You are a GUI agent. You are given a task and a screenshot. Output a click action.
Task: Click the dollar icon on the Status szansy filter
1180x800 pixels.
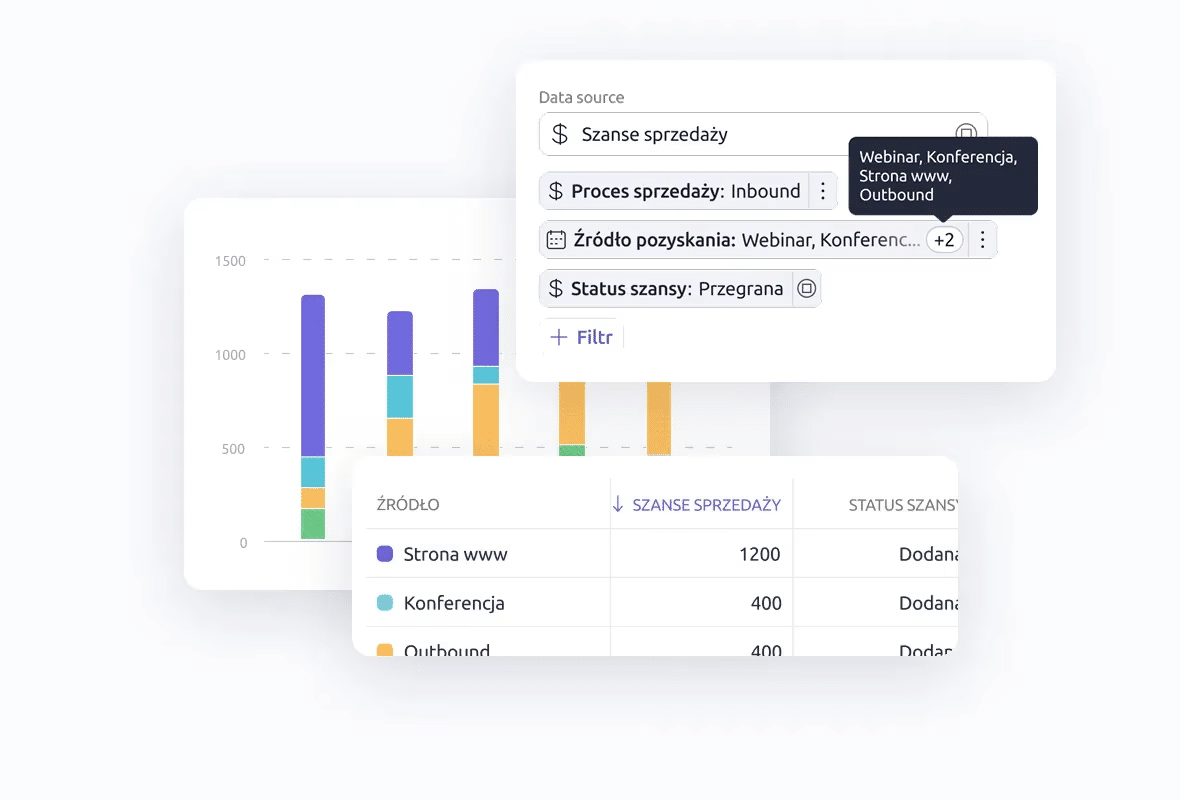[x=556, y=289]
